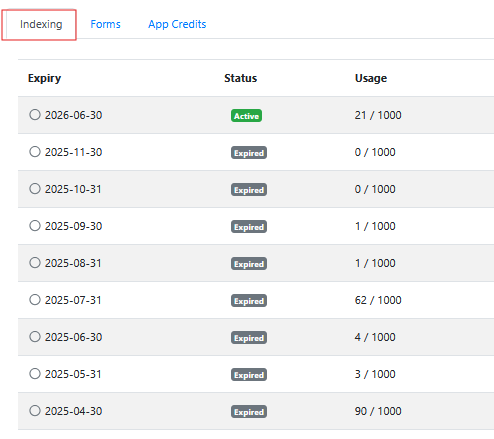Open the Forms tab
This screenshot has width=494, height=439.
pyautogui.click(x=105, y=24)
